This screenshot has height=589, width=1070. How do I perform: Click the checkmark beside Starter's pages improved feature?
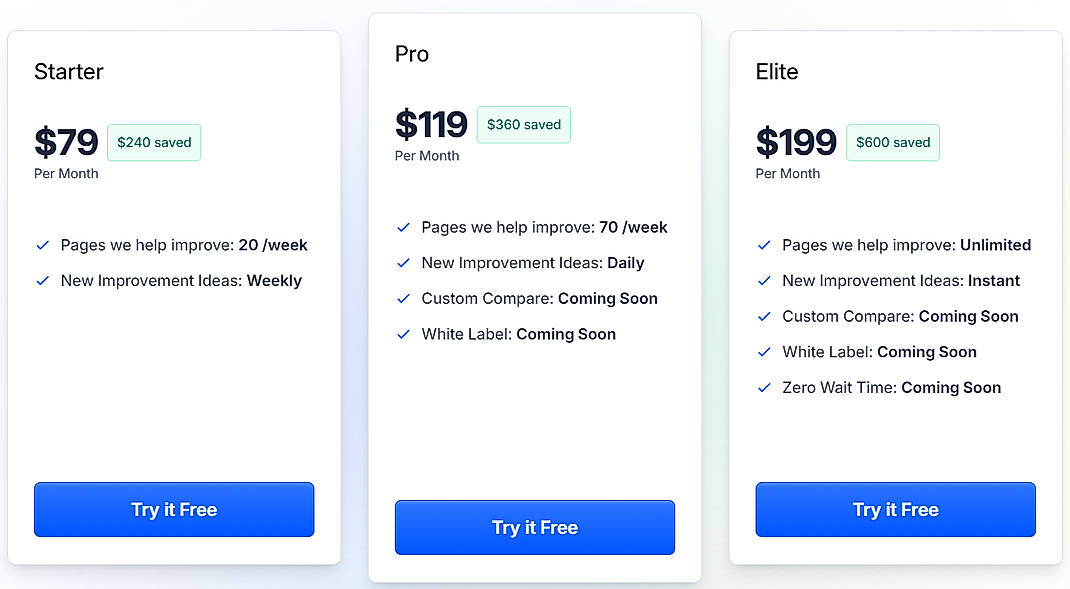pyautogui.click(x=43, y=245)
